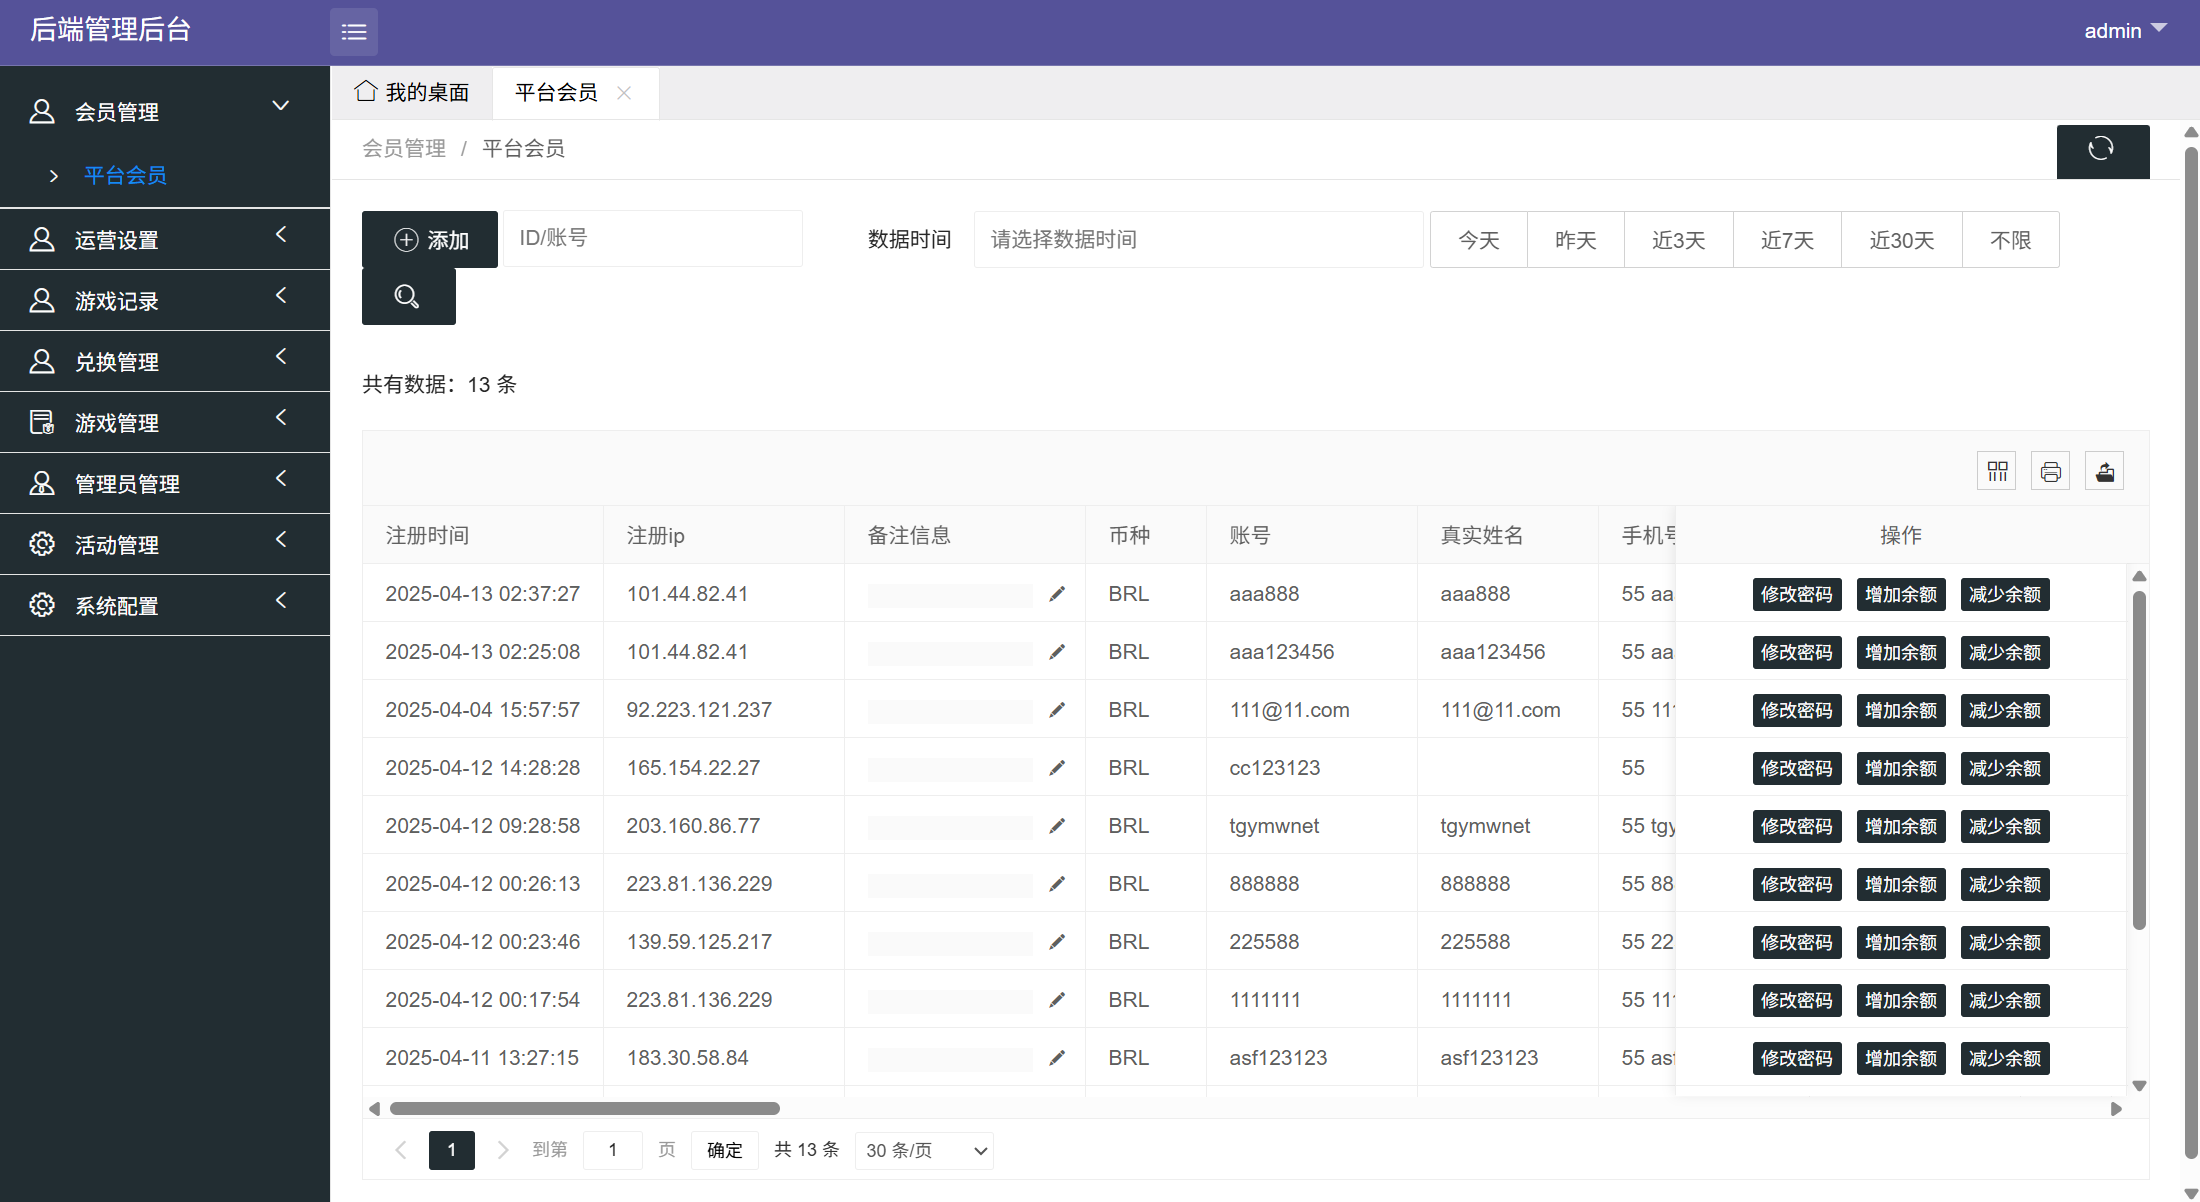
Task: Click 增加余额 for account cc123123
Action: click(x=1900, y=768)
